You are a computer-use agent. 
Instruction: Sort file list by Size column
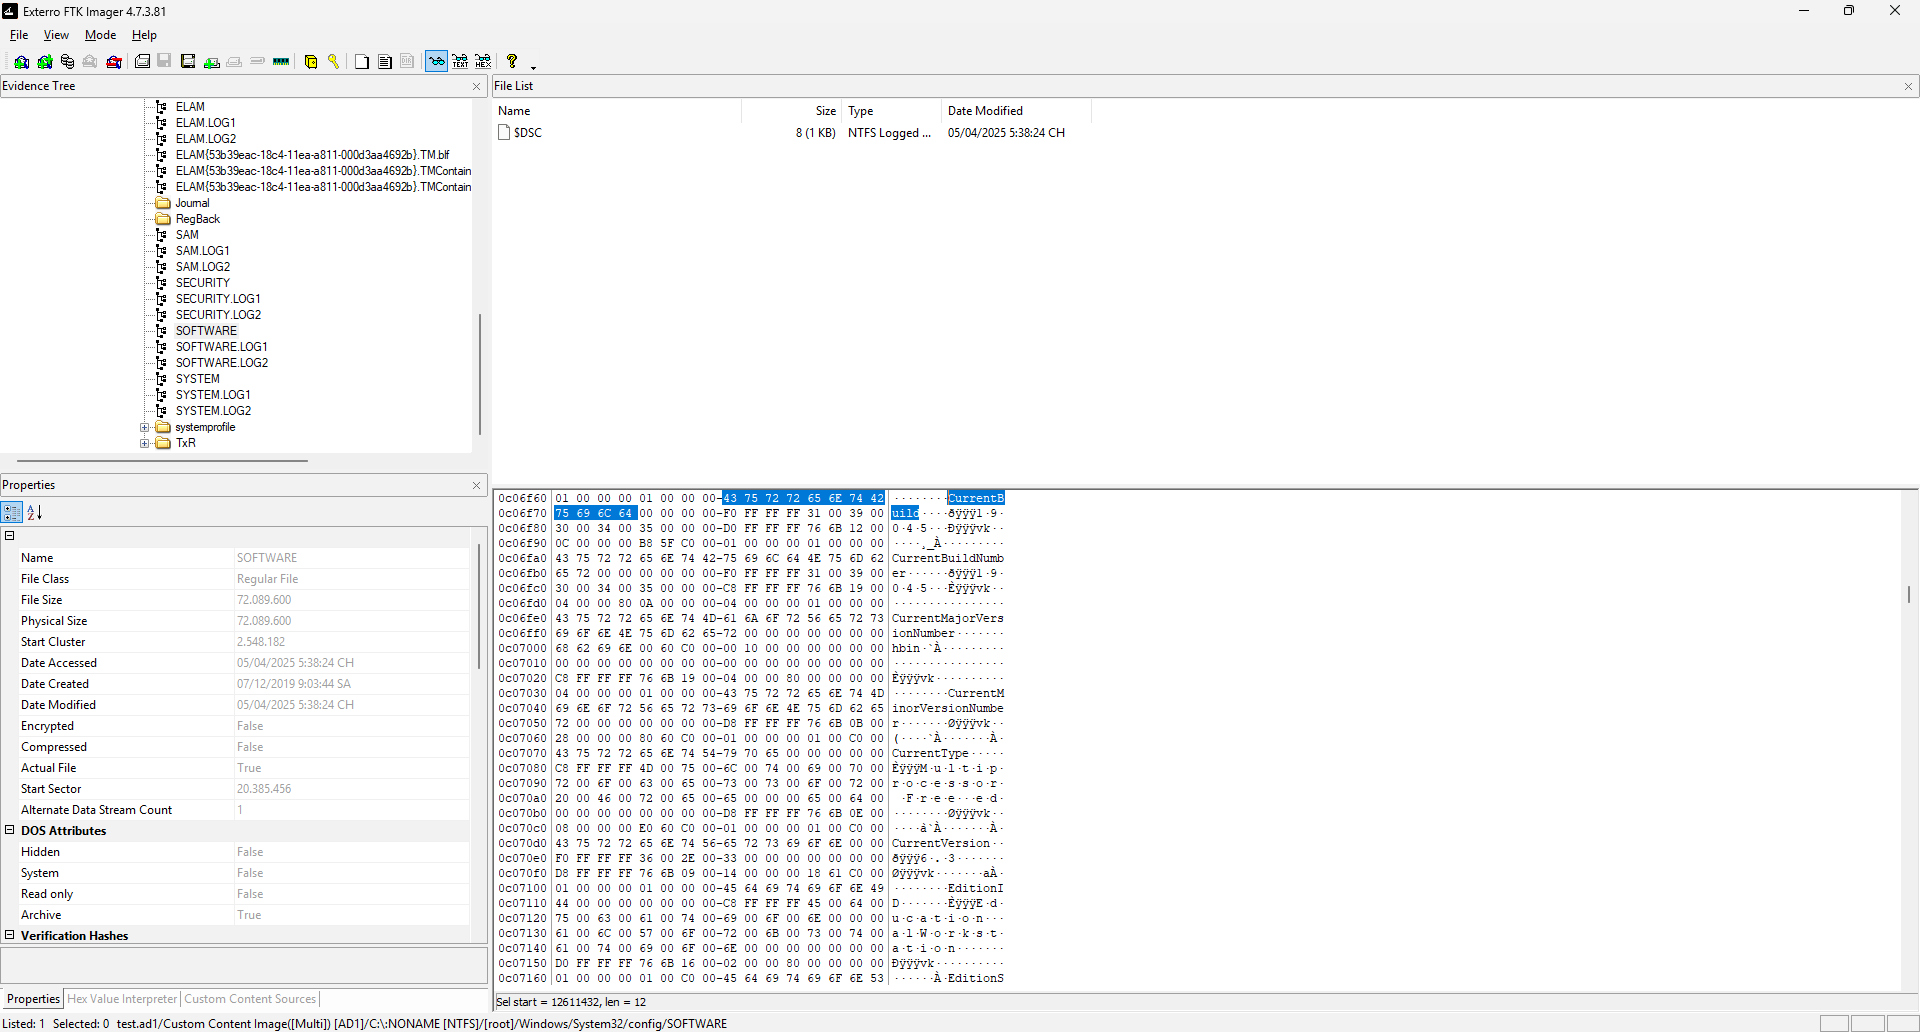pyautogui.click(x=791, y=111)
